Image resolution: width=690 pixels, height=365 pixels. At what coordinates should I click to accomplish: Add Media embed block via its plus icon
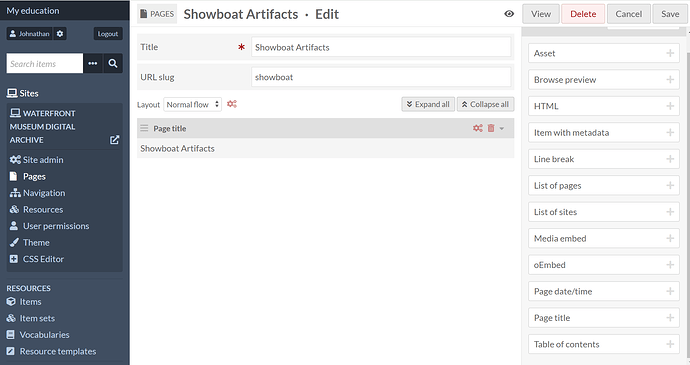670,238
